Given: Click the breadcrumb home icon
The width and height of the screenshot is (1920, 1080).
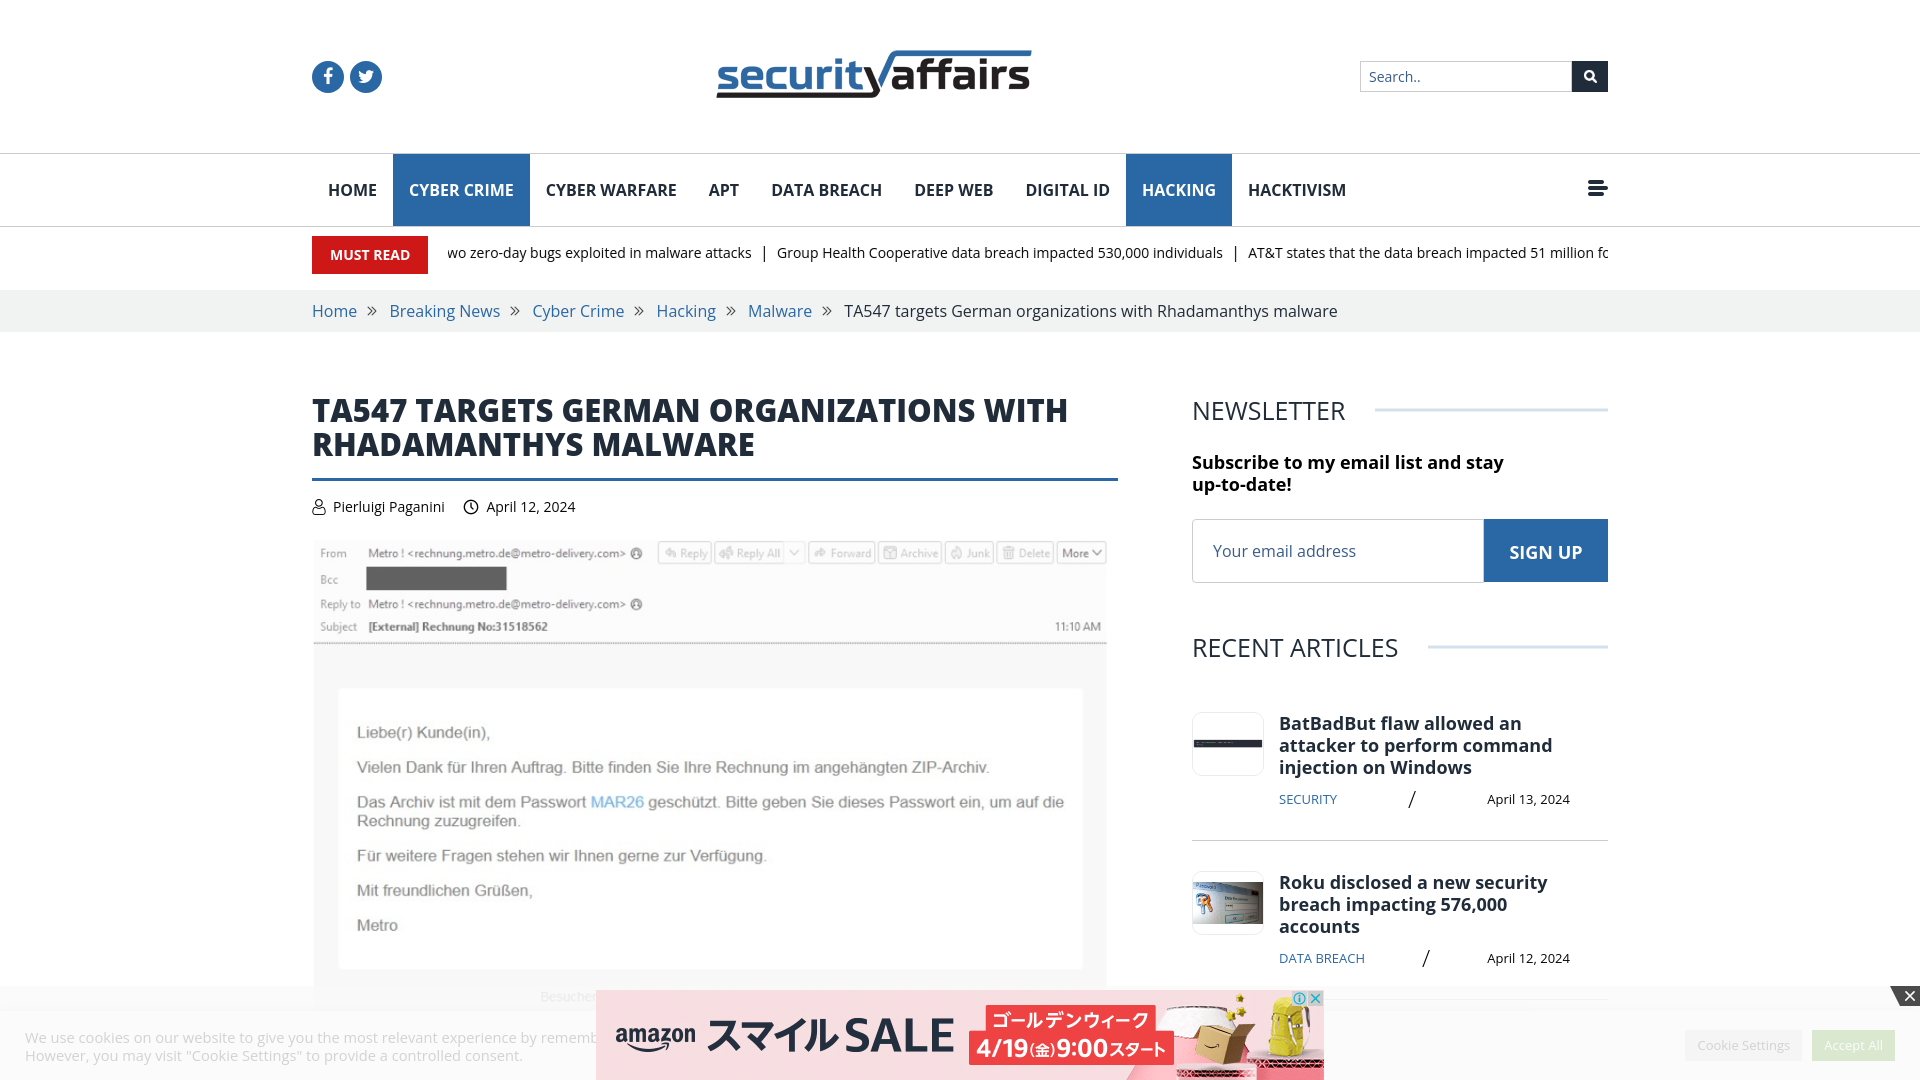Looking at the screenshot, I should coord(334,310).
